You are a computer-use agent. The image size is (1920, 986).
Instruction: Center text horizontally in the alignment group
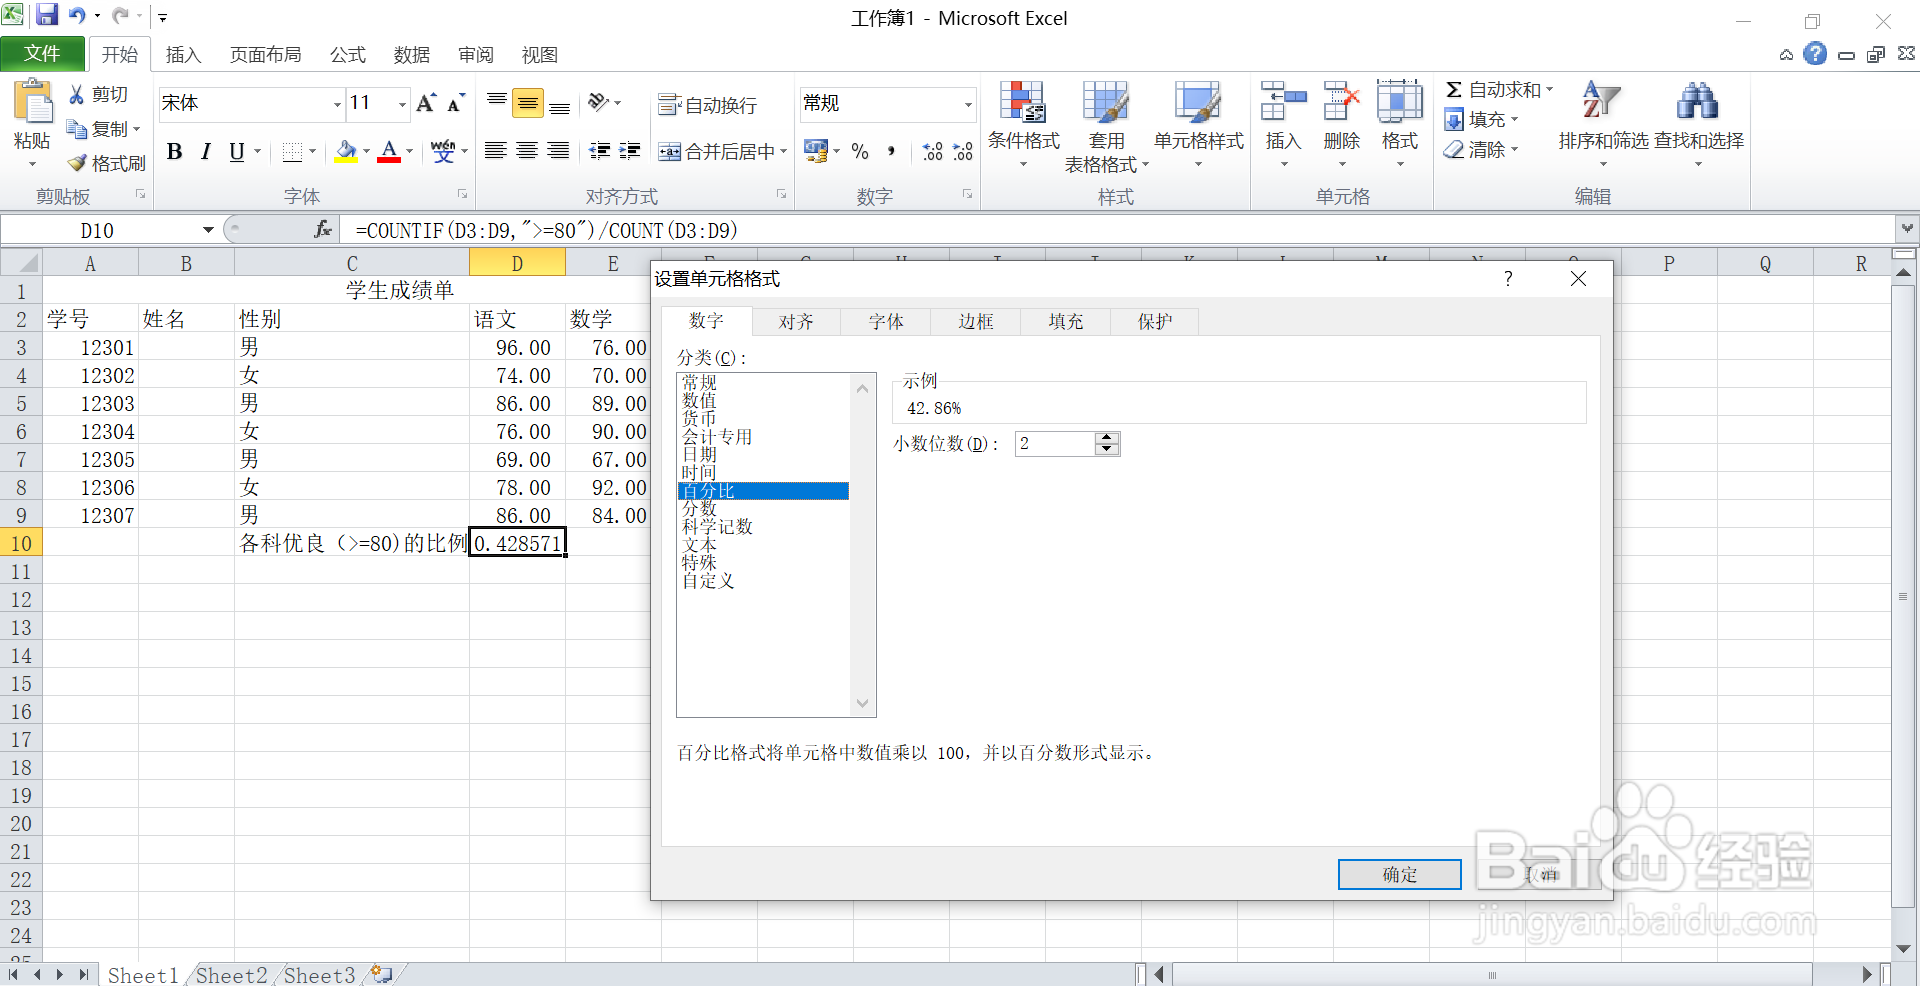(527, 151)
